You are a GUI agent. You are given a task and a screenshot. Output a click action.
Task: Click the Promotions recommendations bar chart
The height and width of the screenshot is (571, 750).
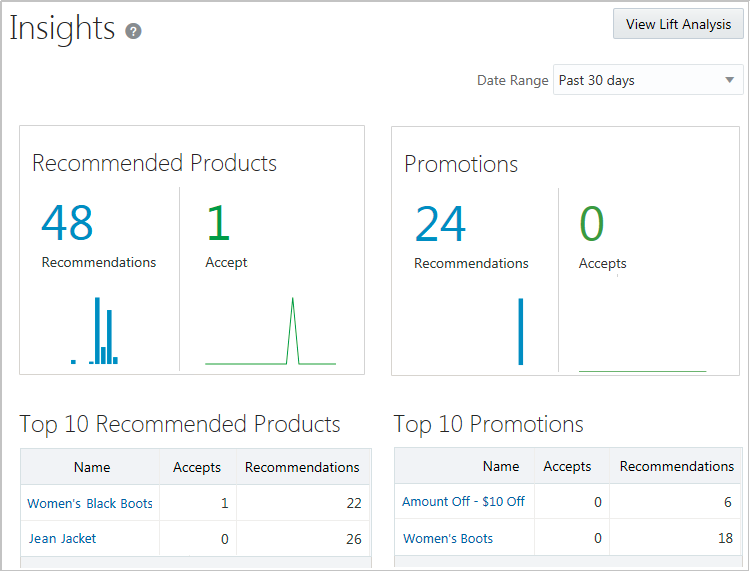click(x=520, y=332)
